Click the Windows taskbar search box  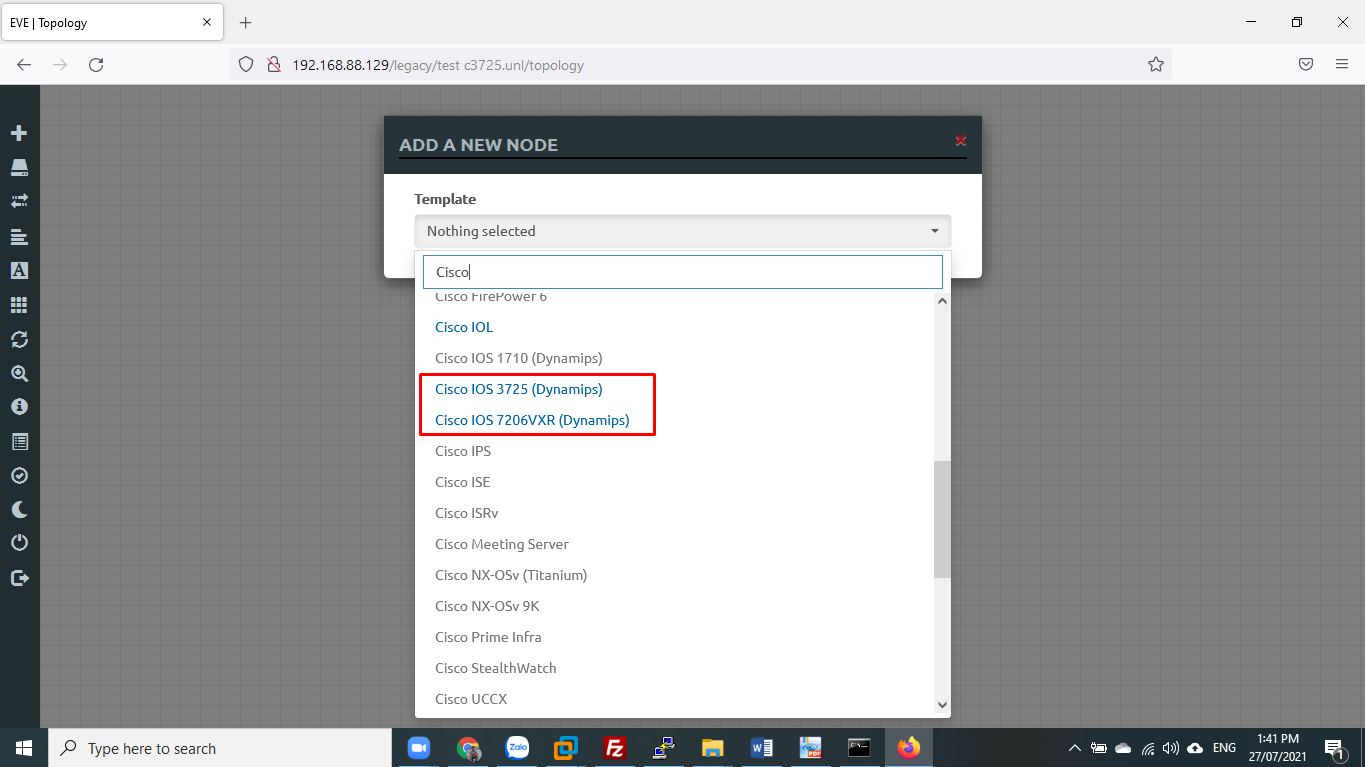click(220, 748)
